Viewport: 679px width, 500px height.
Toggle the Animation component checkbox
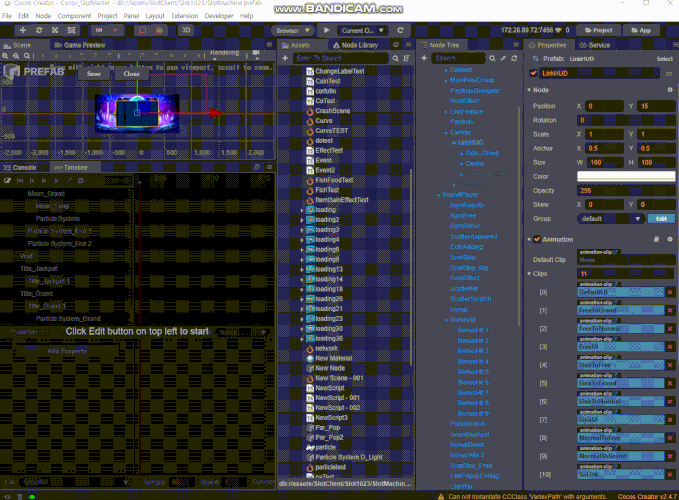coord(537,239)
